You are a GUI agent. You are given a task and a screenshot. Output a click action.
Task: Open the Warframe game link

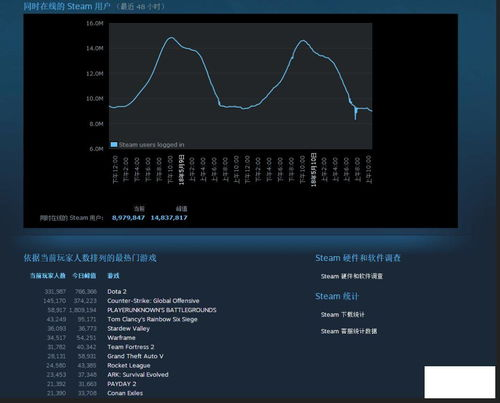tap(121, 338)
